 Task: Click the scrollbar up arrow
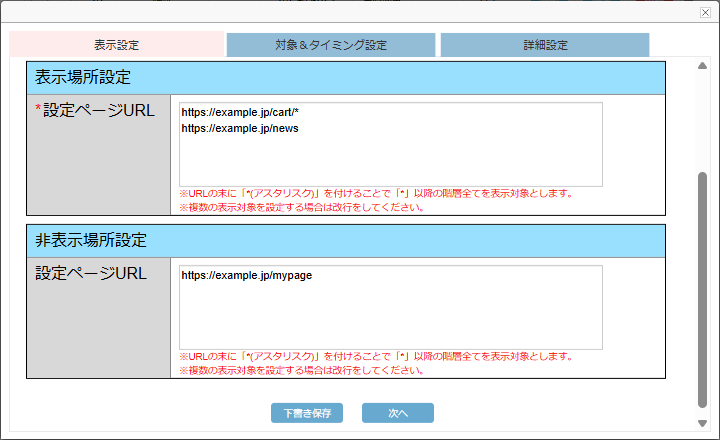point(702,66)
